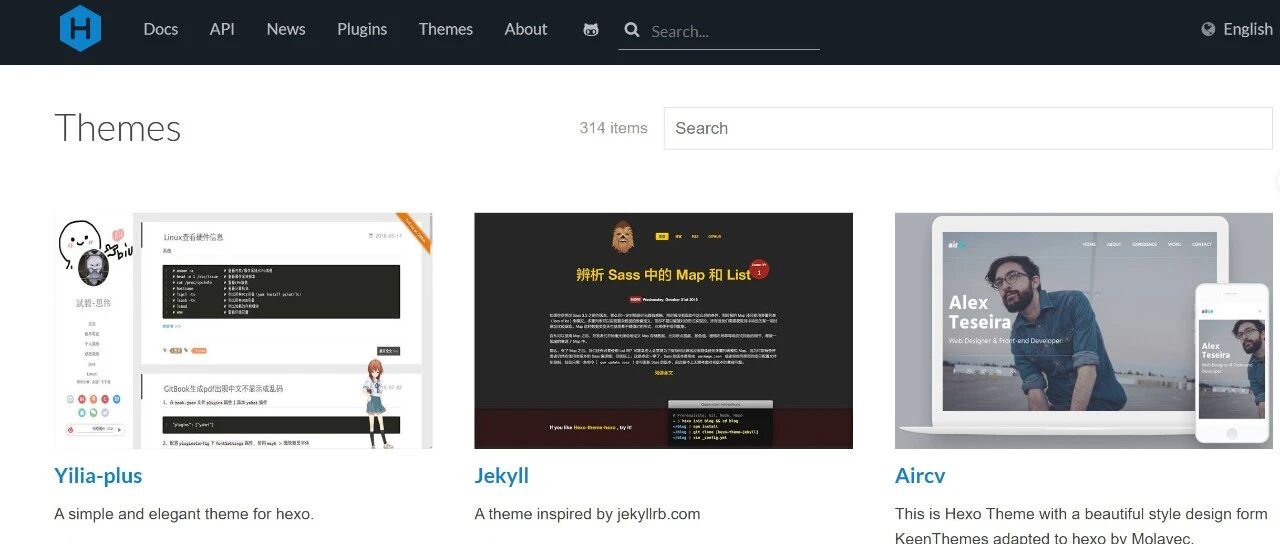This screenshot has height=544, width=1280.
Task: Go to the API page
Action: [222, 29]
